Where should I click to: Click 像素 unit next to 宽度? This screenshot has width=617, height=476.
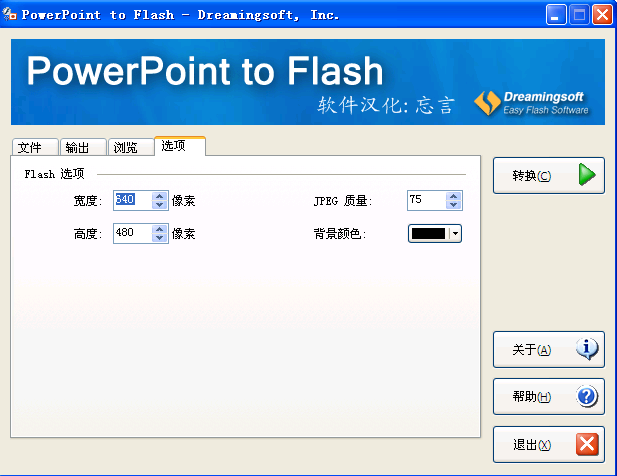click(x=183, y=201)
